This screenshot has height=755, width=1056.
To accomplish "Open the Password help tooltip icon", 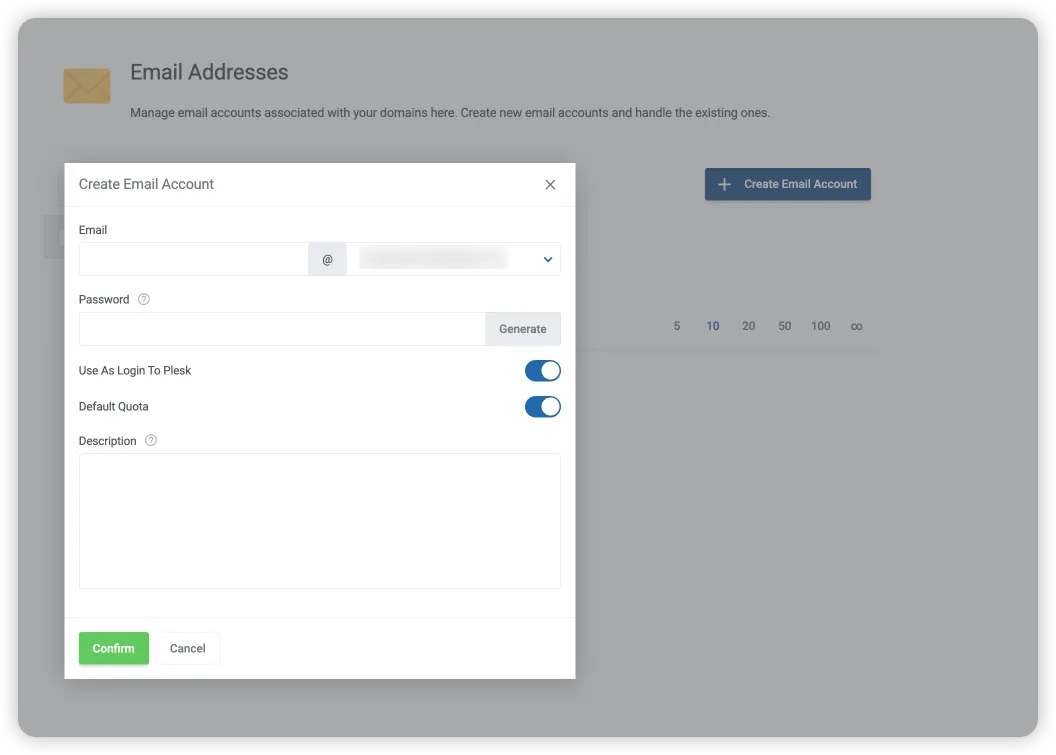I will (143, 298).
